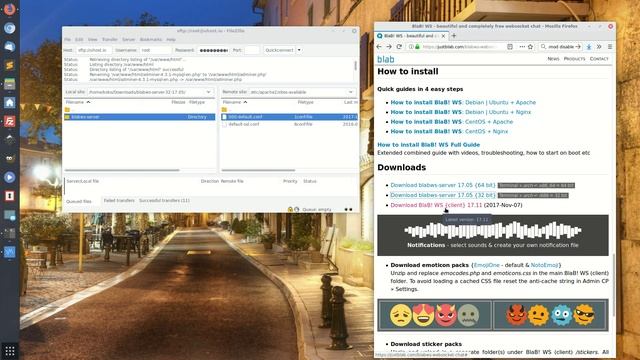Expand Firefox toolbar overflow chevron
This screenshot has width=640, height=360.
pyautogui.click(x=599, y=47)
